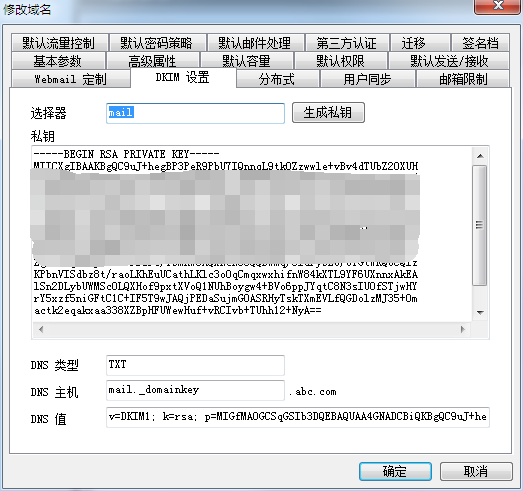
Task: Open the 默认发送/接收 tab
Action: 449,61
